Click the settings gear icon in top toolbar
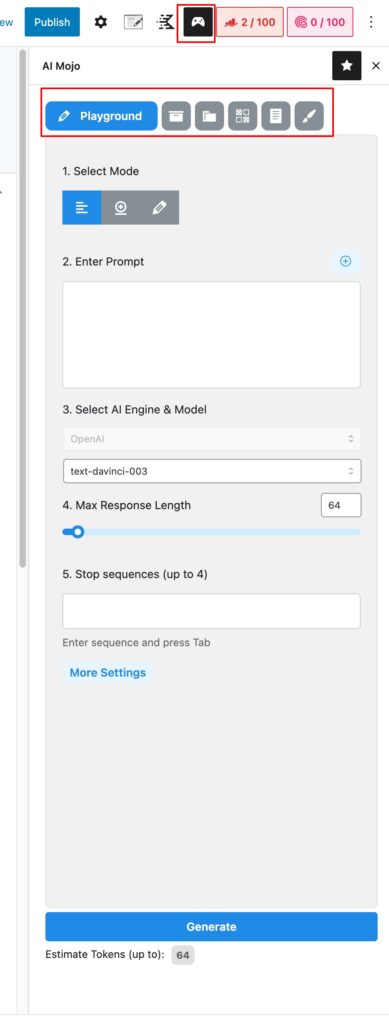Screen dimensions: 389x1024 click(100, 22)
